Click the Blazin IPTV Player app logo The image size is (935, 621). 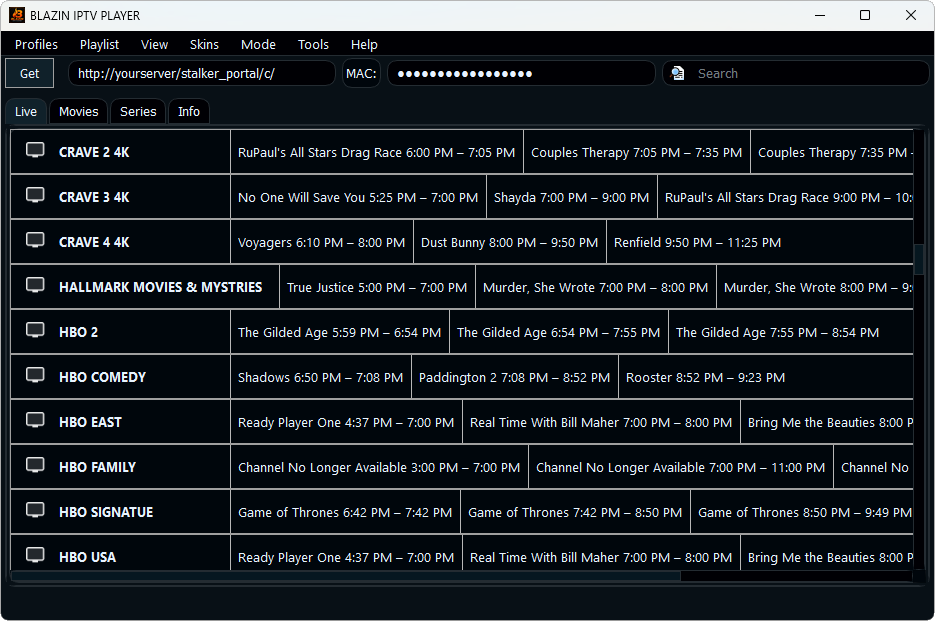coord(17,15)
